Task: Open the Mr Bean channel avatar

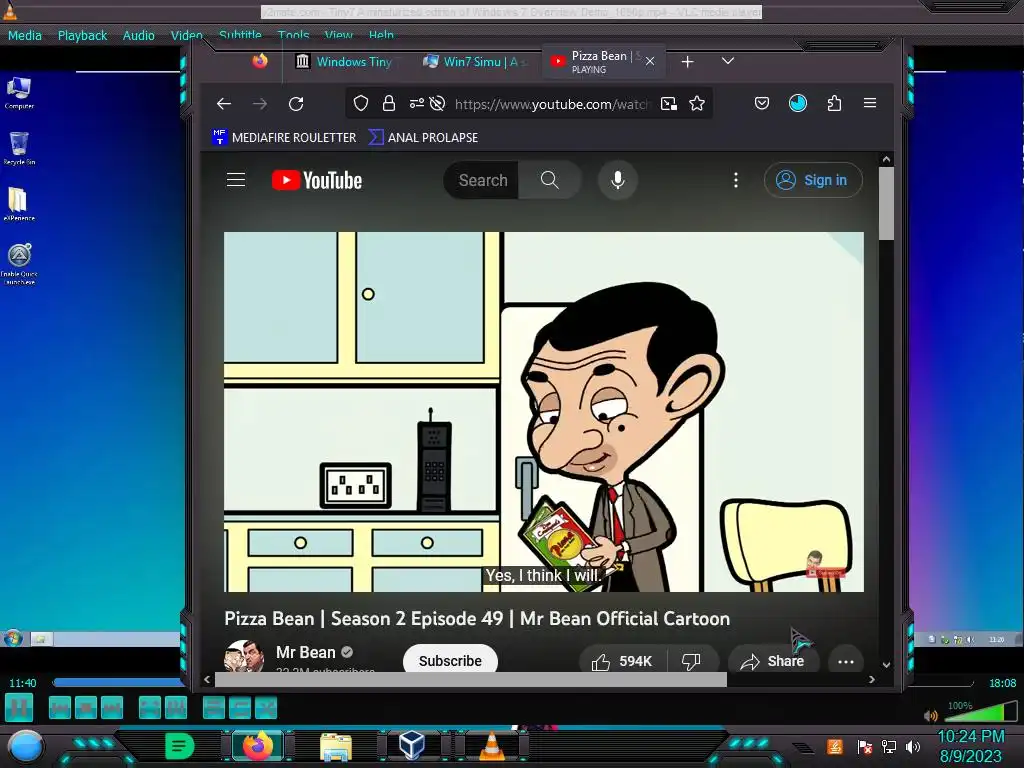Action: pos(244,656)
